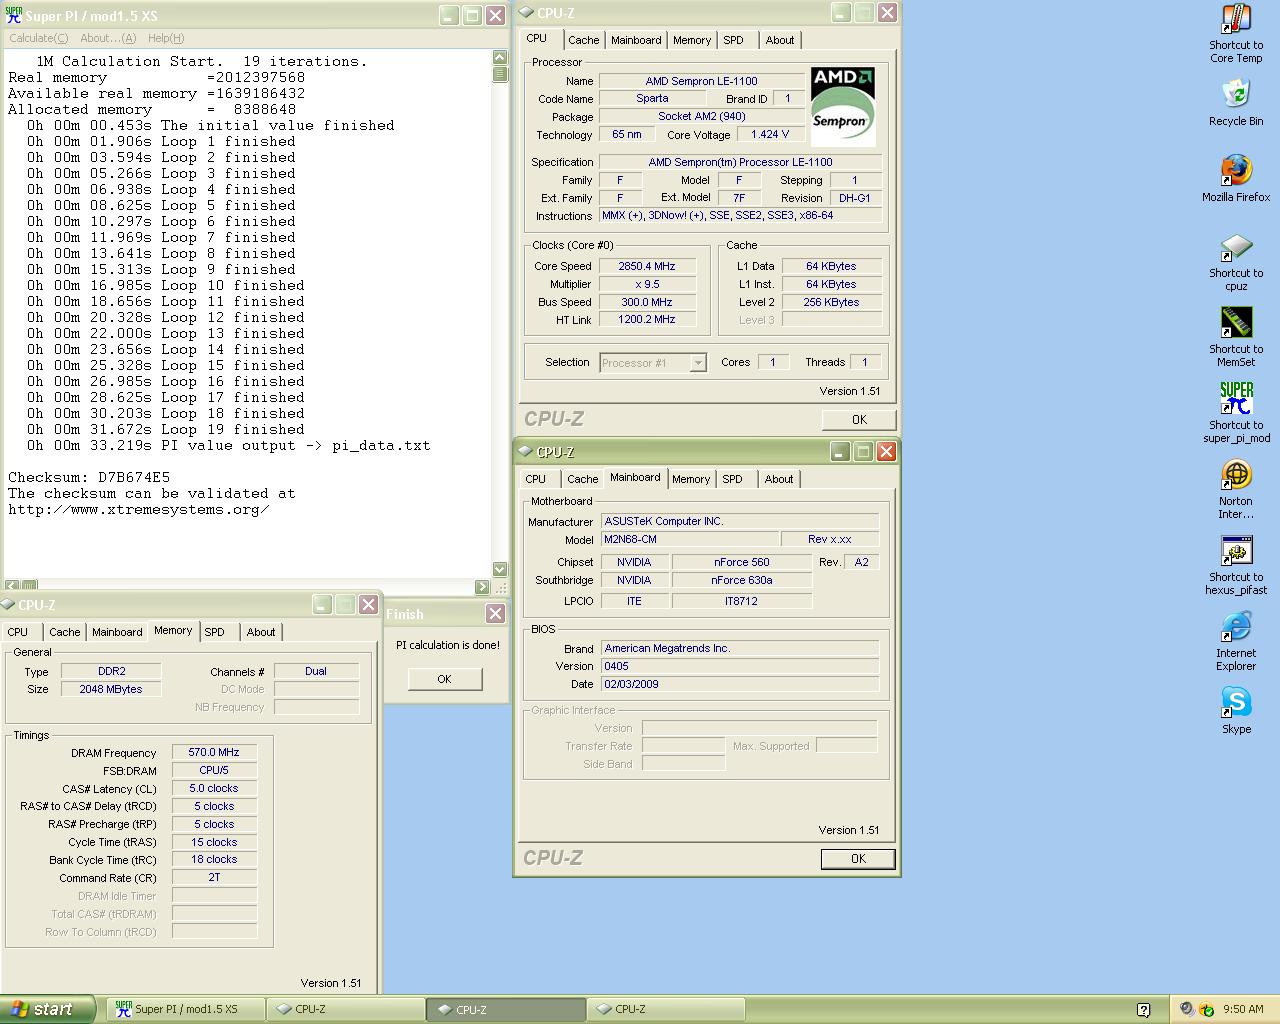Open the Windows start menu
Viewport: 1280px width, 1024px height.
[x=47, y=1009]
